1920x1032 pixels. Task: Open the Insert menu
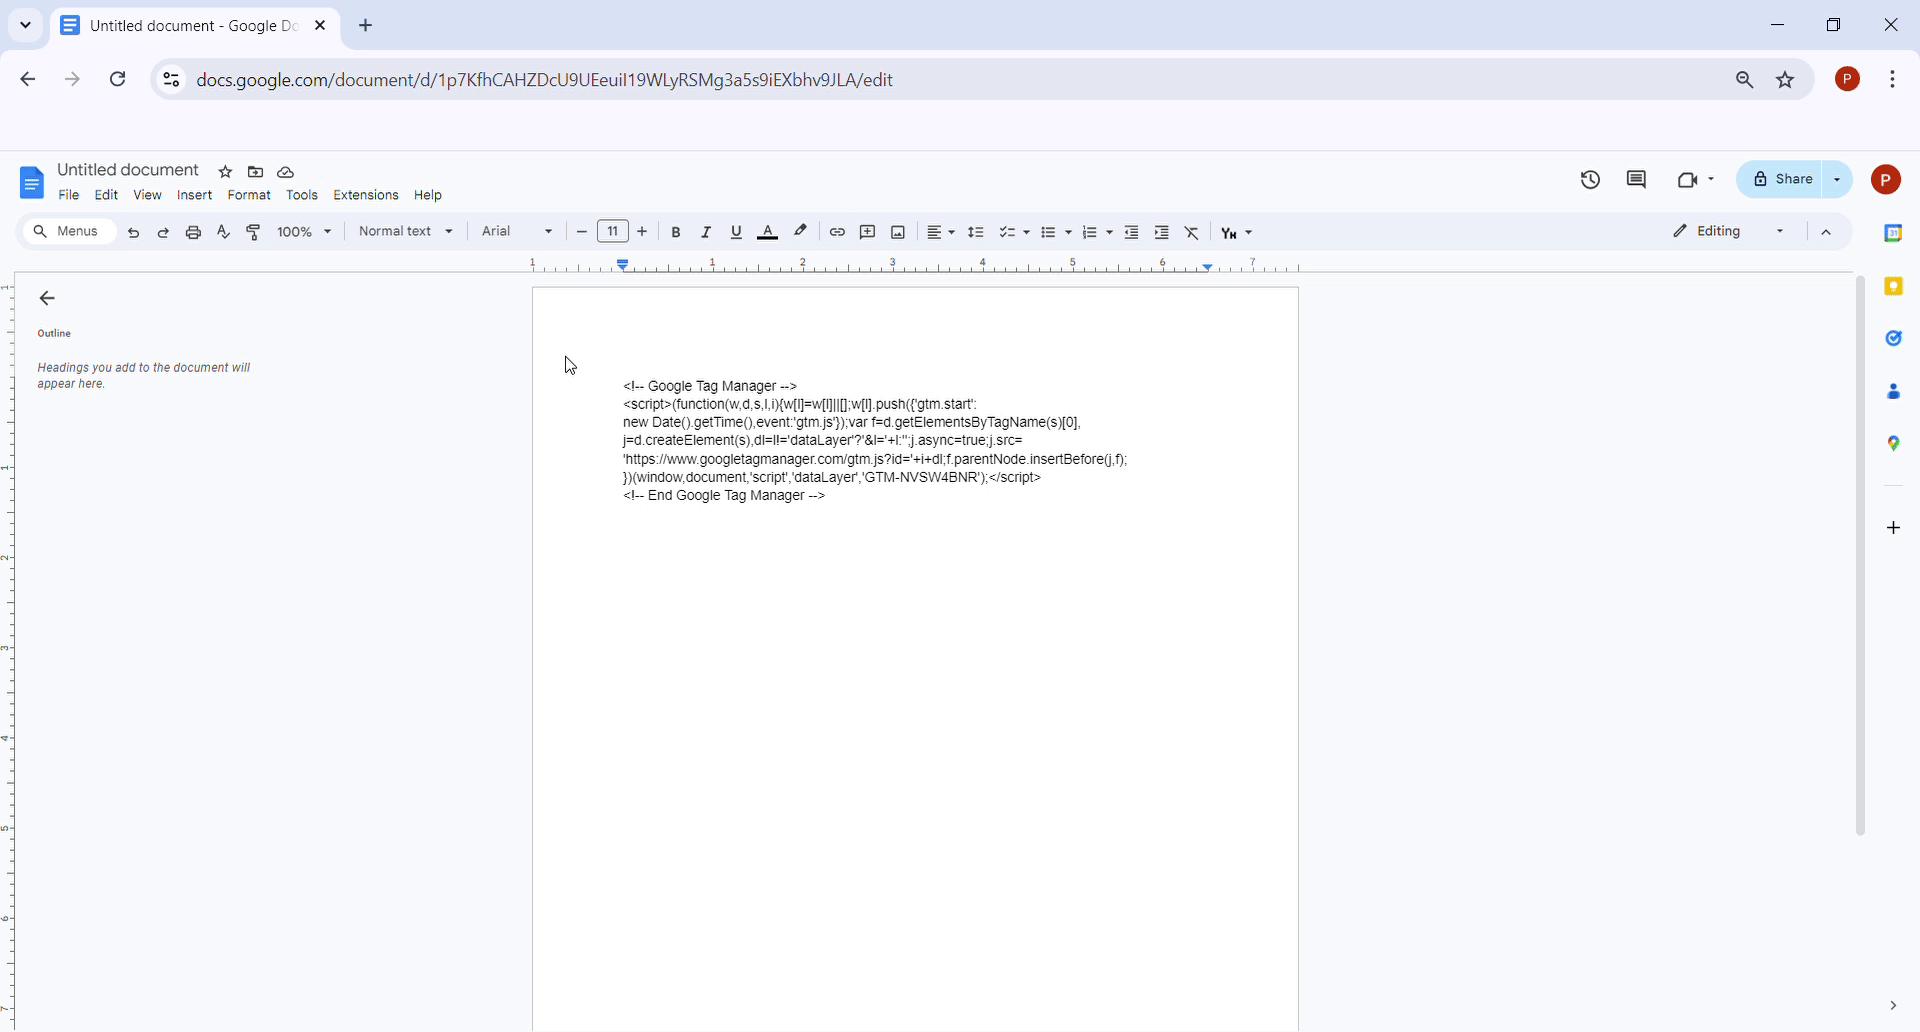195,196
